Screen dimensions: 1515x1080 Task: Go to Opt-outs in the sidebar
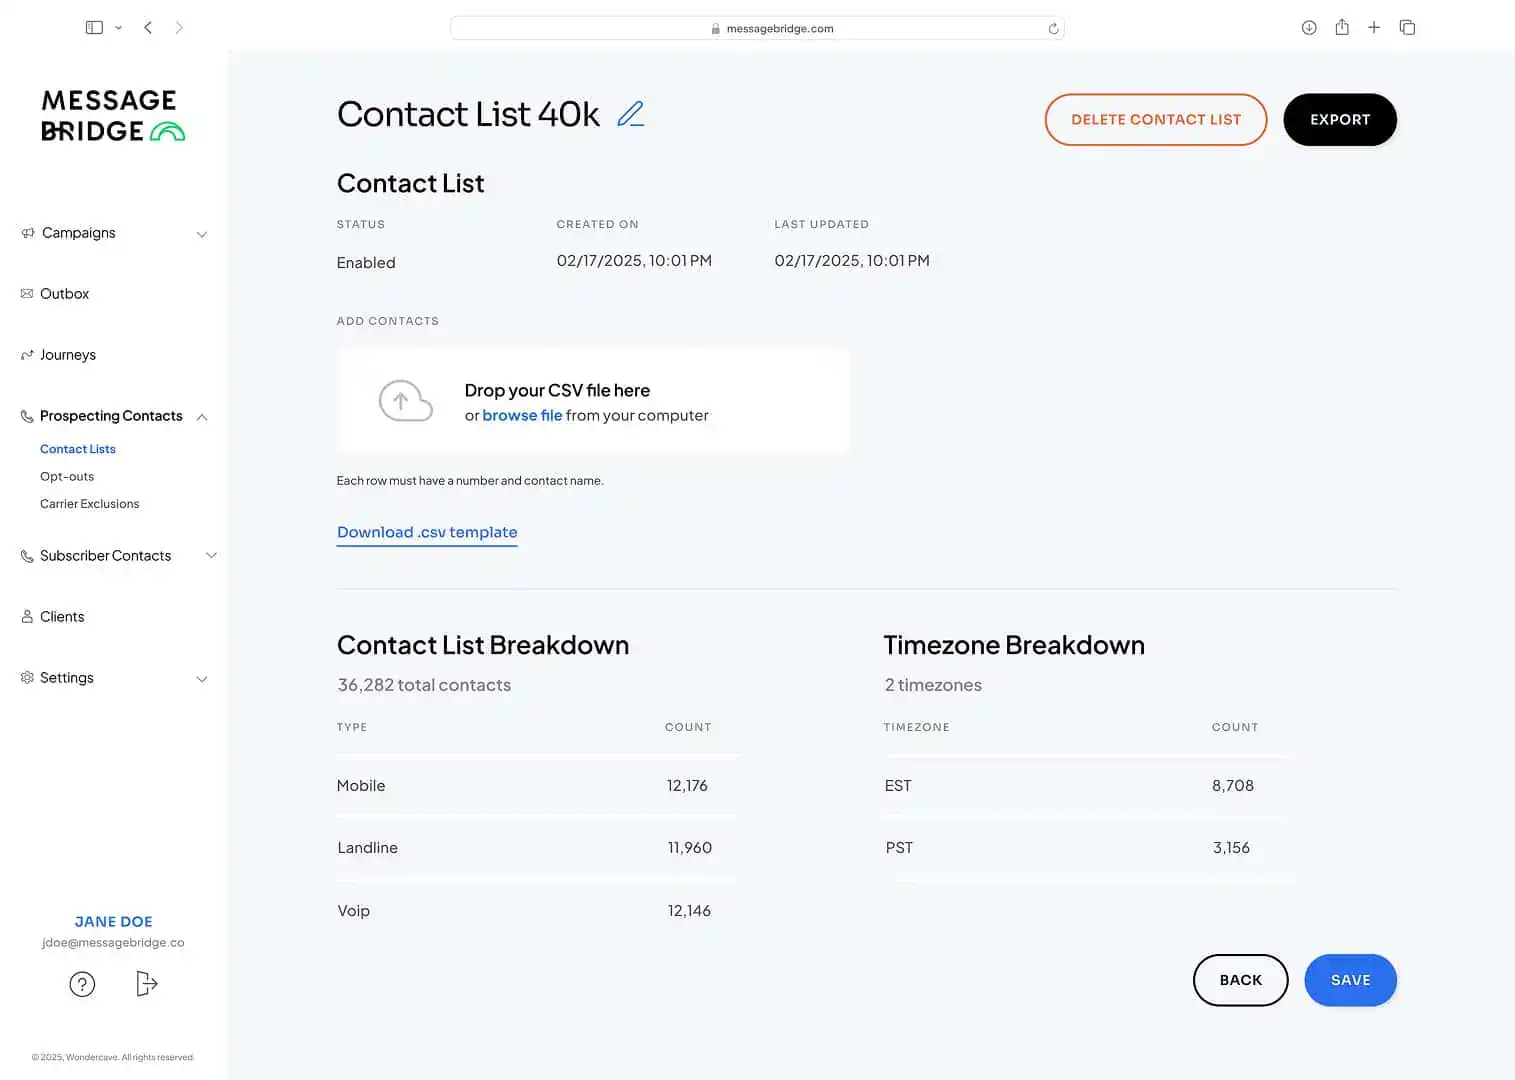tap(67, 477)
